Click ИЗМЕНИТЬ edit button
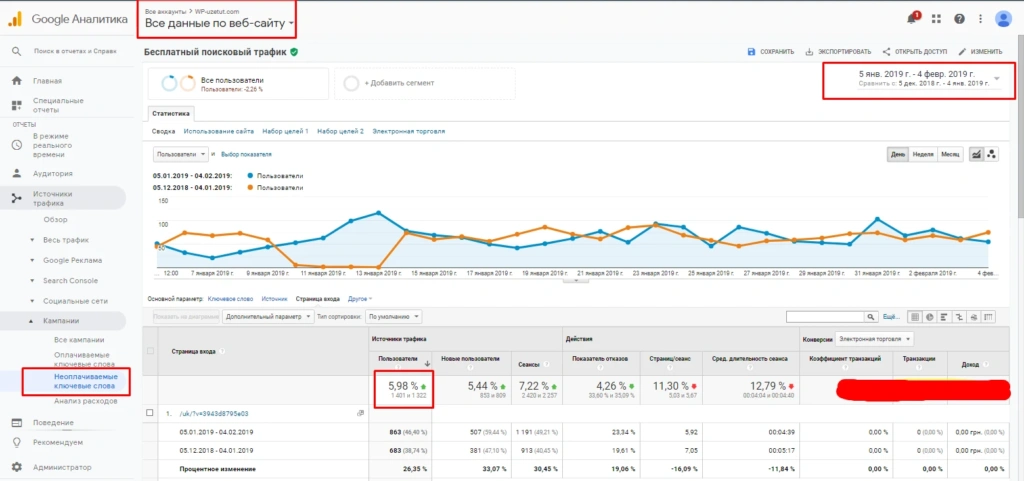Image resolution: width=1024 pixels, height=481 pixels. click(980, 52)
